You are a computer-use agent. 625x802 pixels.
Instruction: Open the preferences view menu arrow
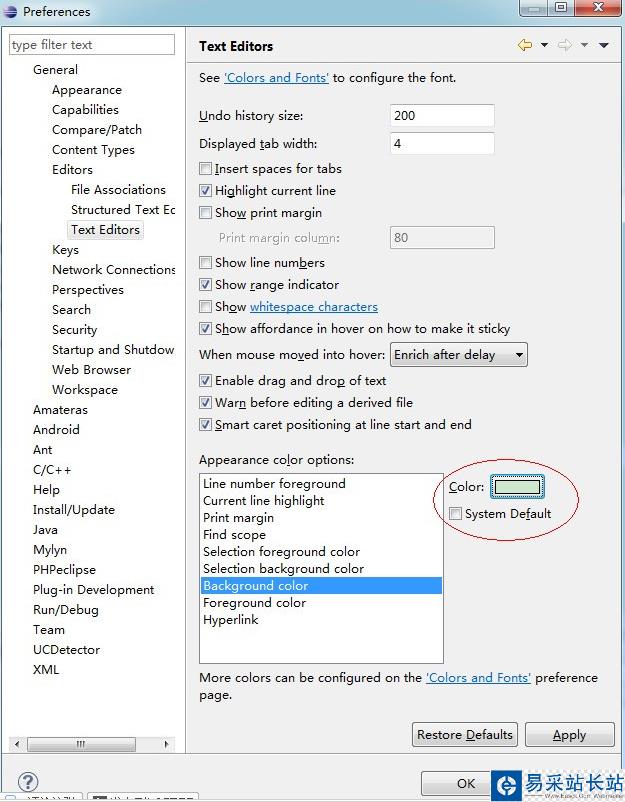(604, 45)
